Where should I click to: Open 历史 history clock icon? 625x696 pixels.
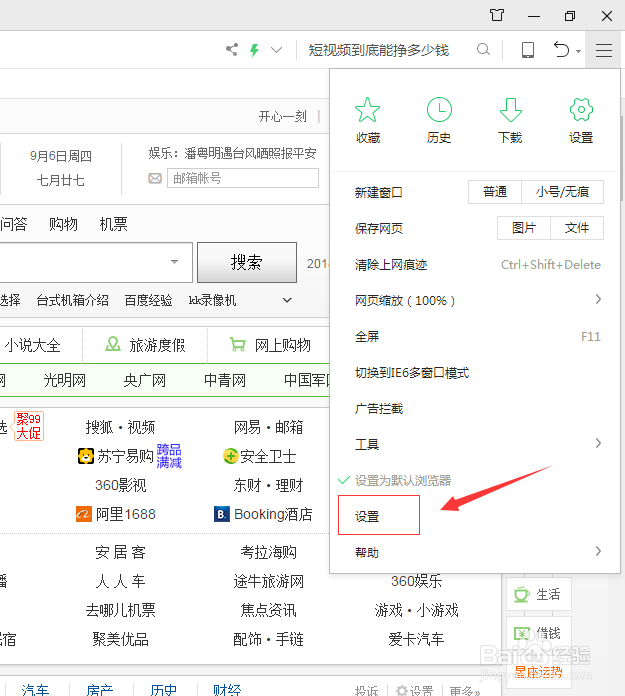point(439,120)
